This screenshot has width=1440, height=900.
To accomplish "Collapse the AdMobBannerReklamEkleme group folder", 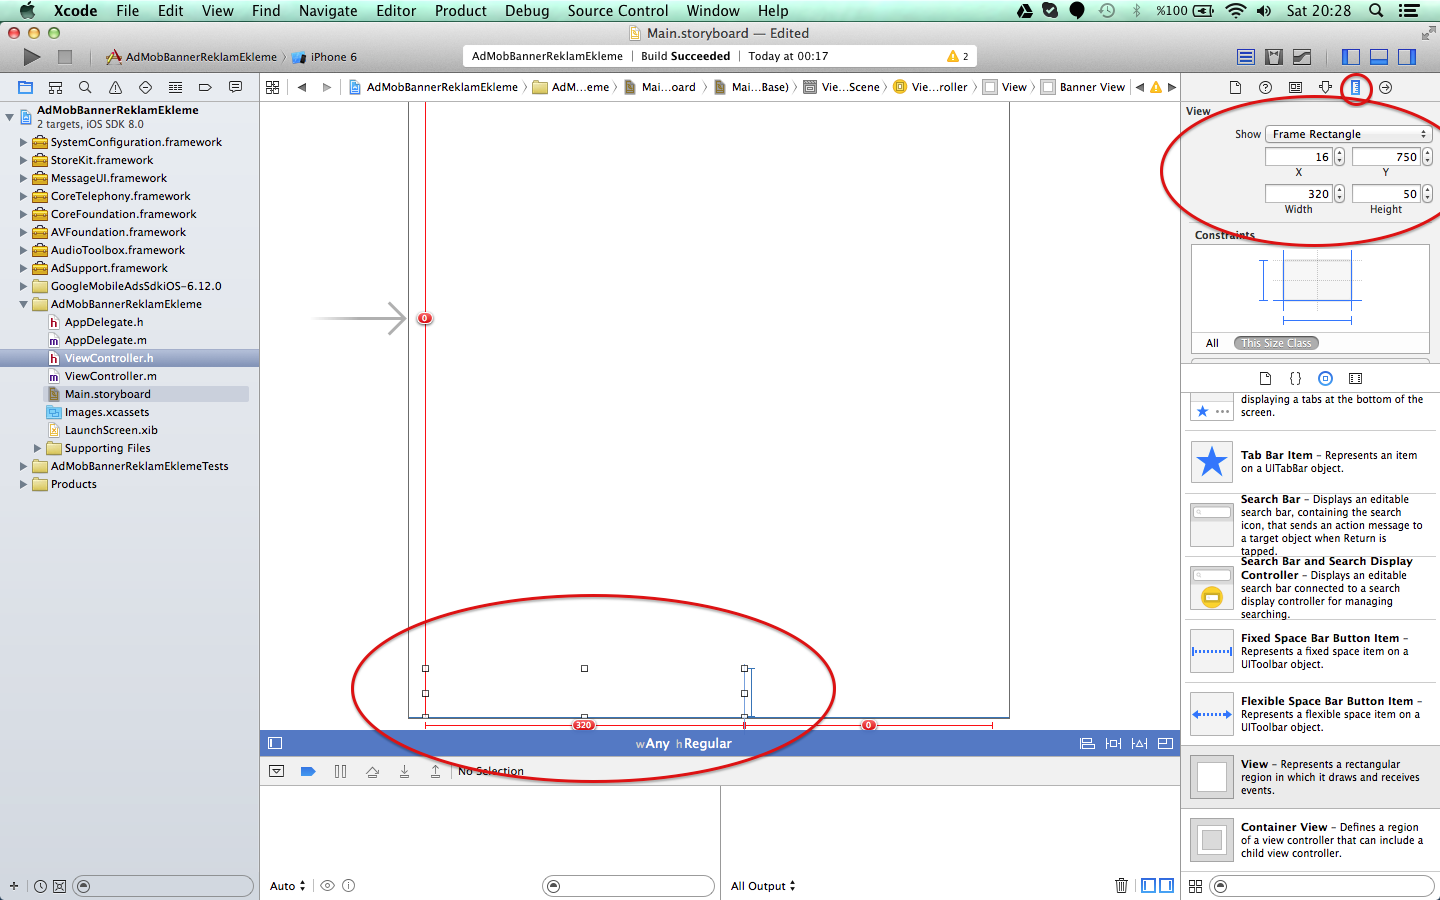I will 23,304.
